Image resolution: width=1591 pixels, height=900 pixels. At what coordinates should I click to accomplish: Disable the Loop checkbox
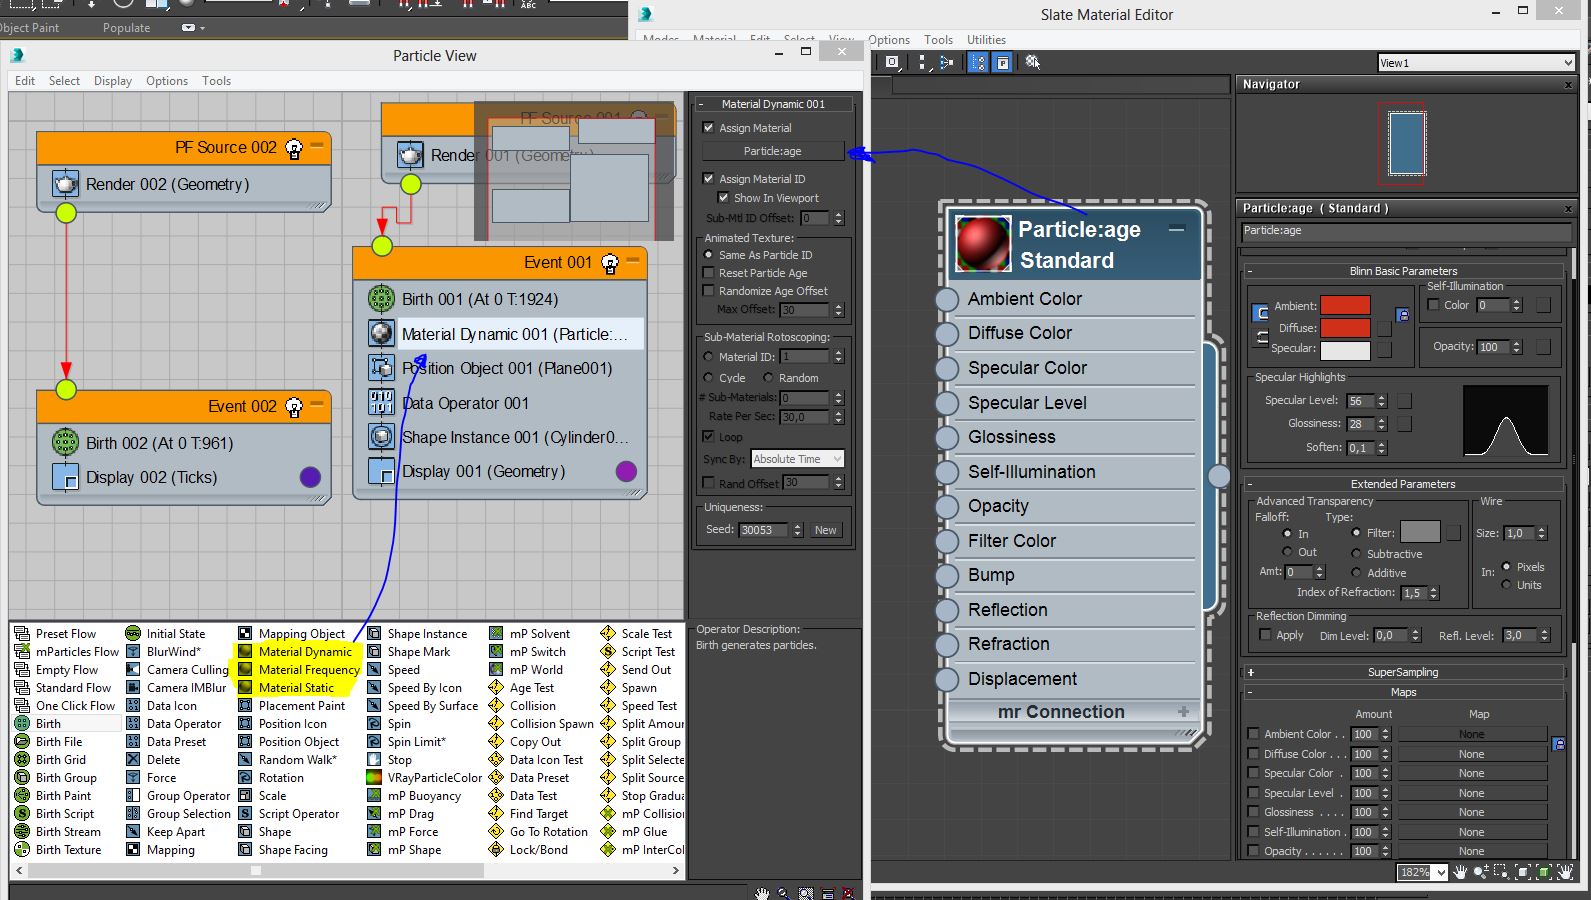pos(709,437)
